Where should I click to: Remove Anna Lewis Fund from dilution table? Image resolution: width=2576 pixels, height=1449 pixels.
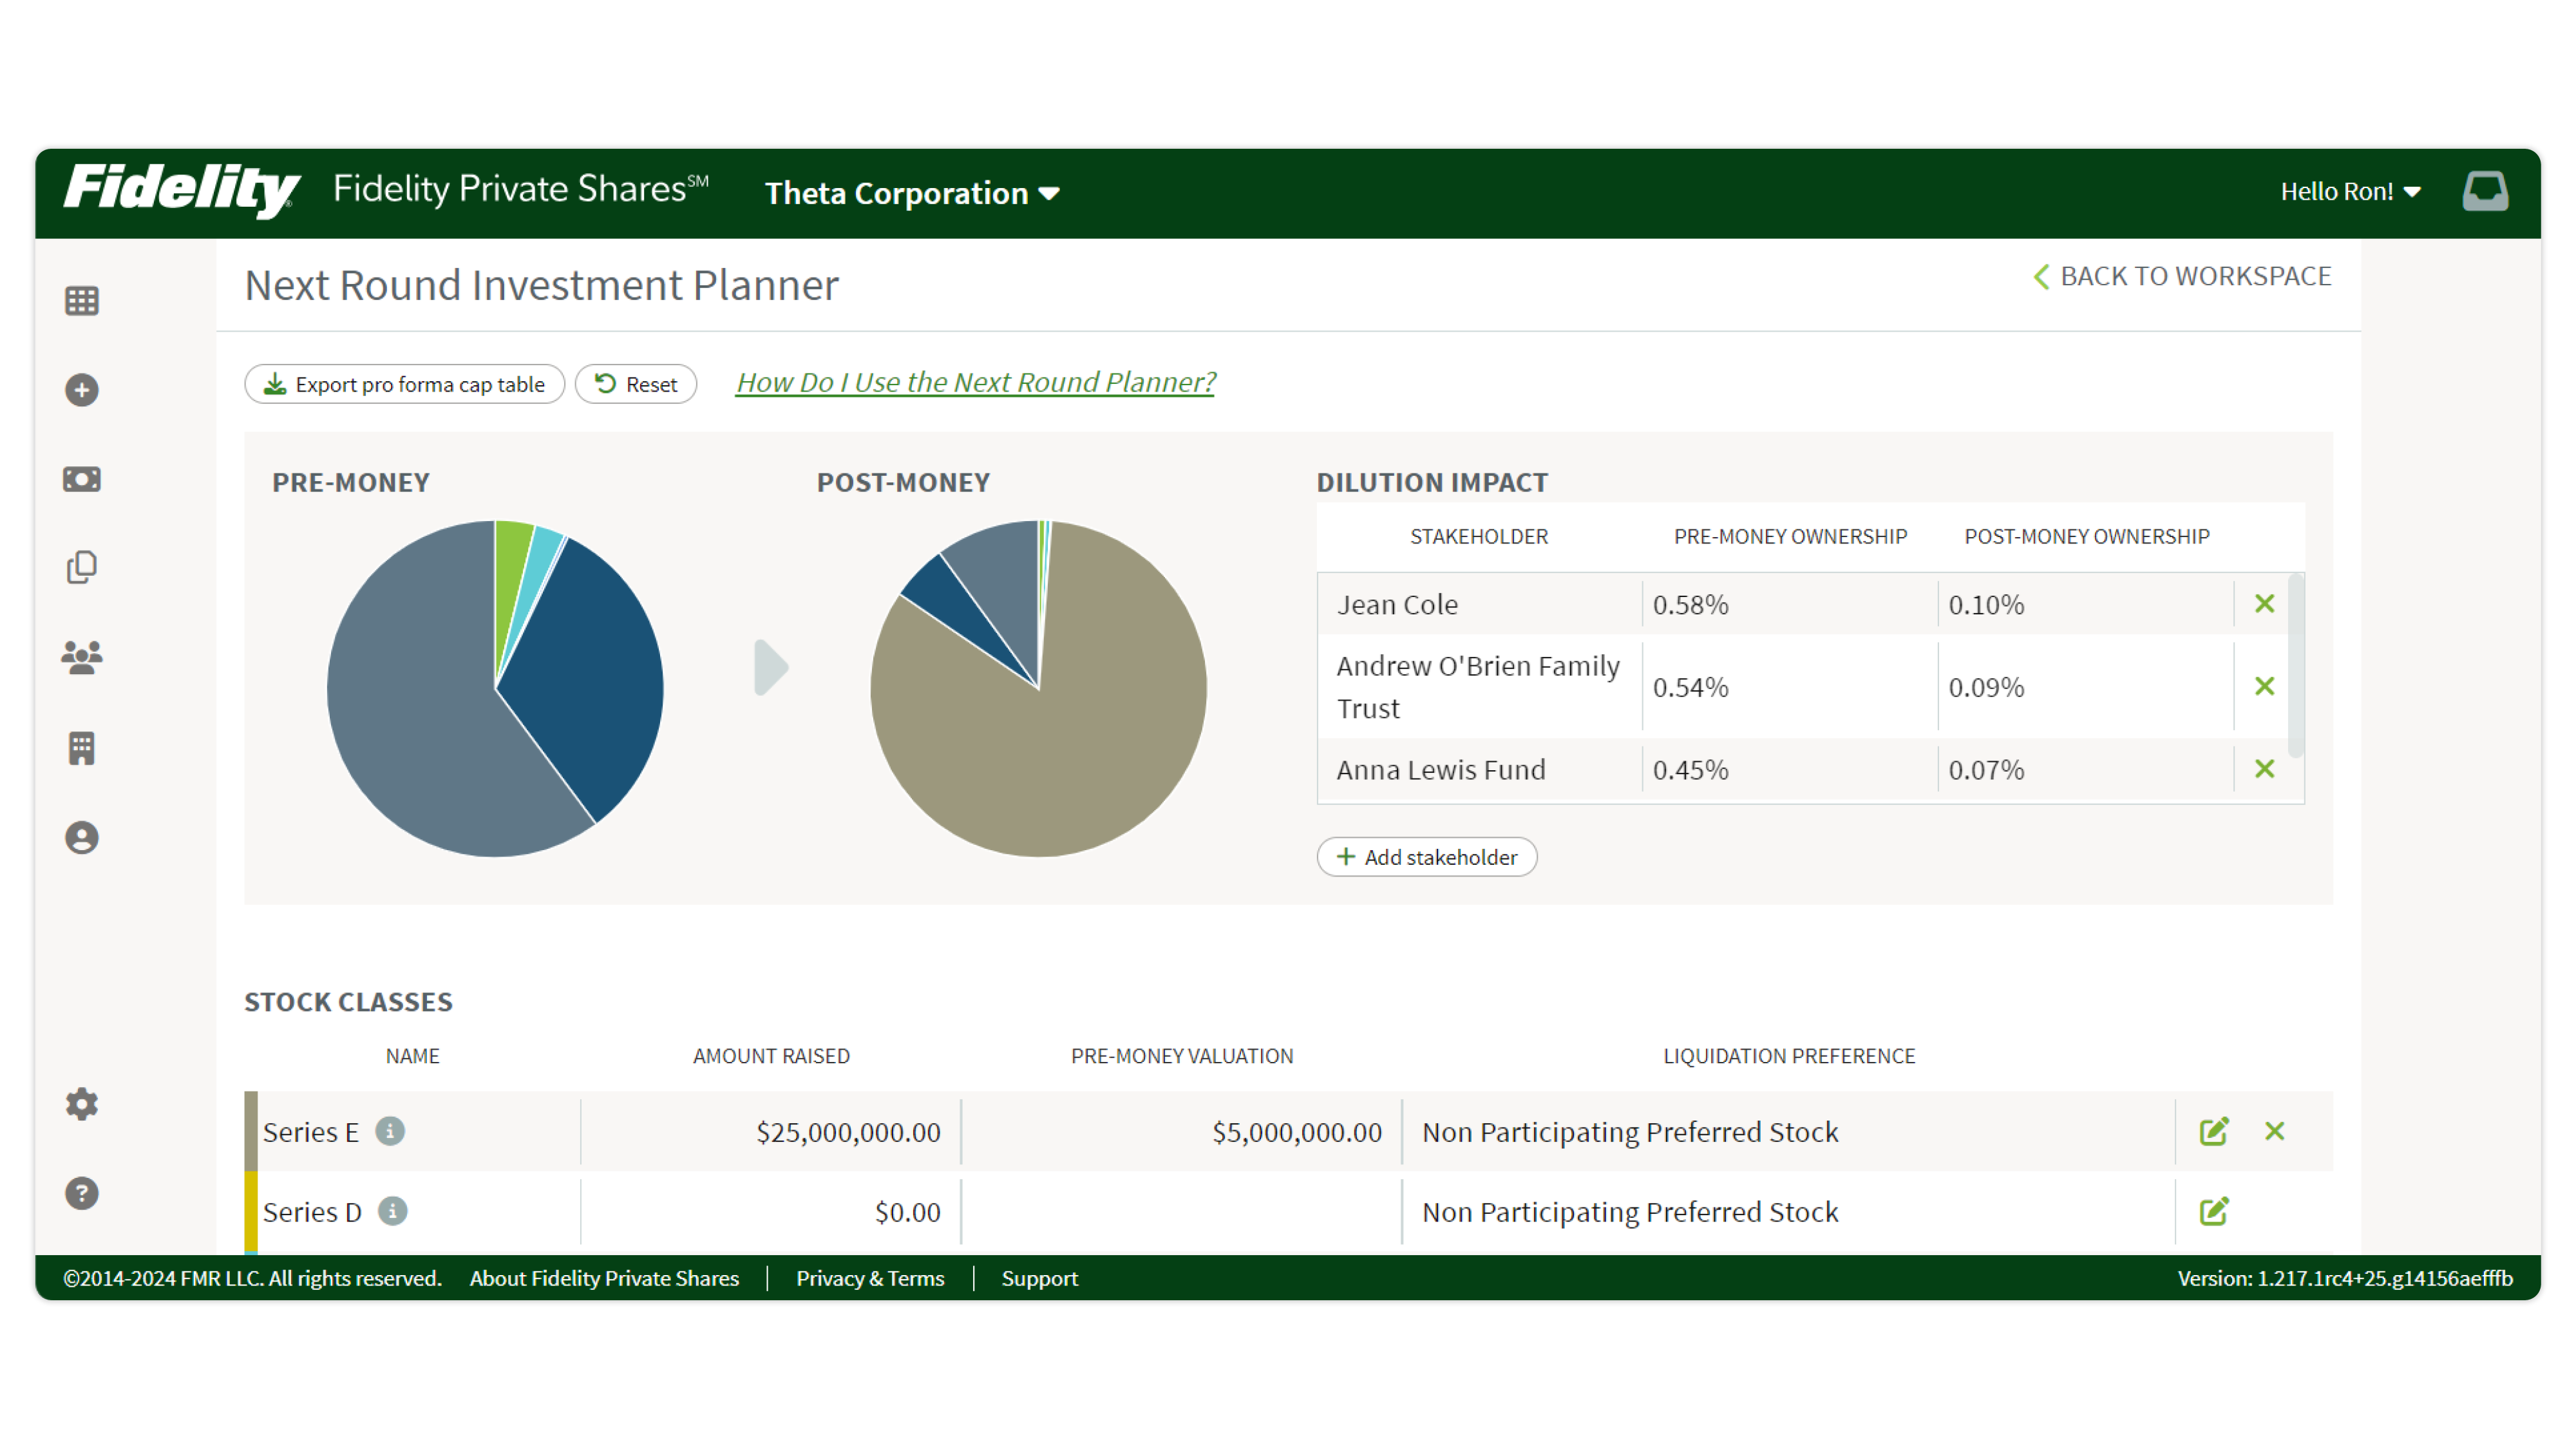[2264, 769]
